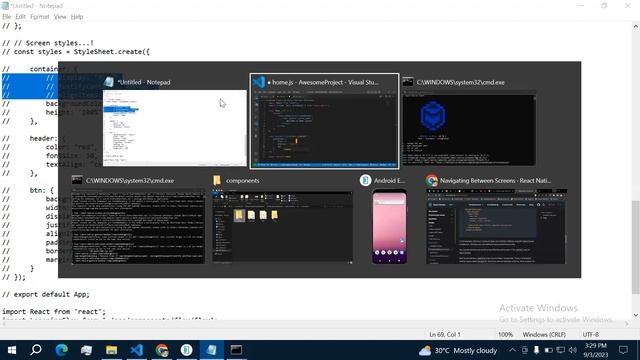Click the UTF-8 encoding status entry

coord(591,334)
